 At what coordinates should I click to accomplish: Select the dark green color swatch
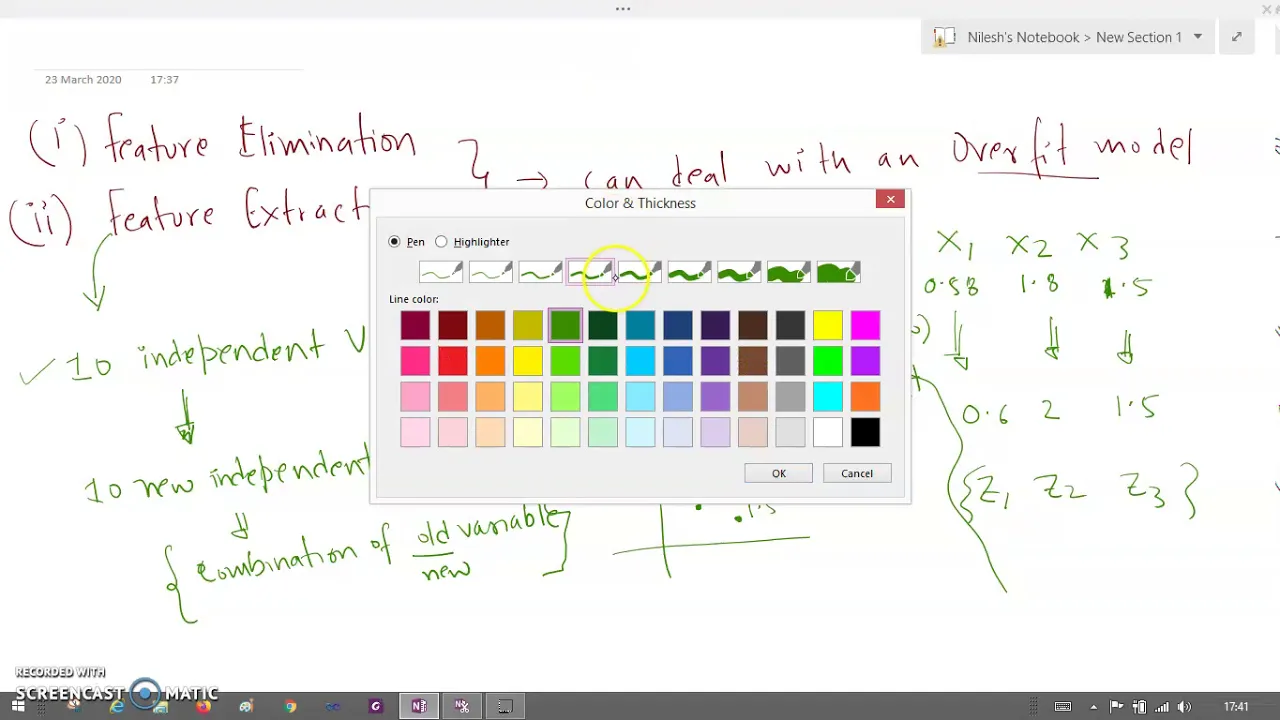(602, 325)
